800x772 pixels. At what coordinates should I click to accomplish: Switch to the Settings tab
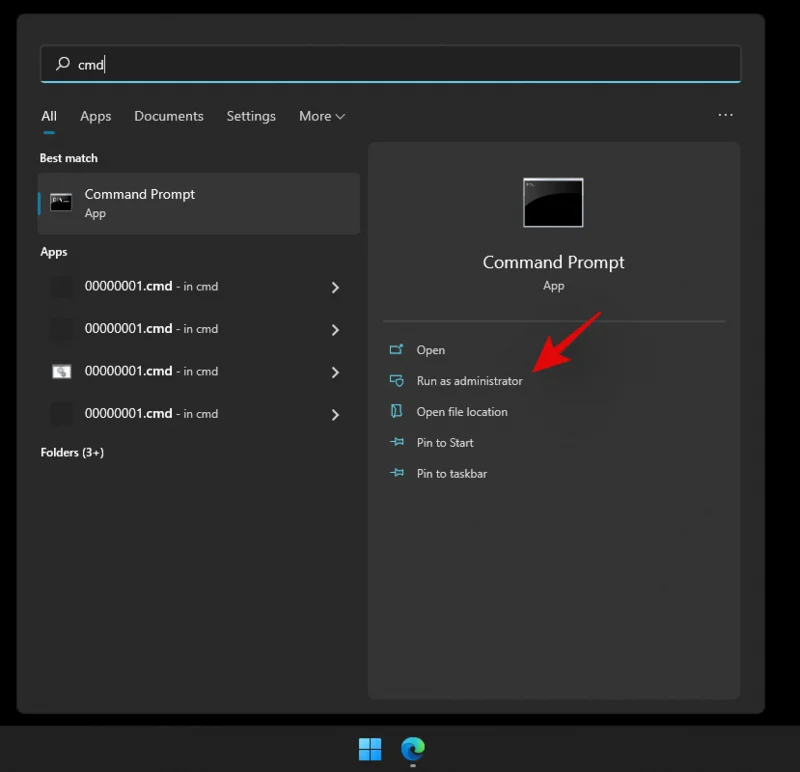(x=251, y=116)
